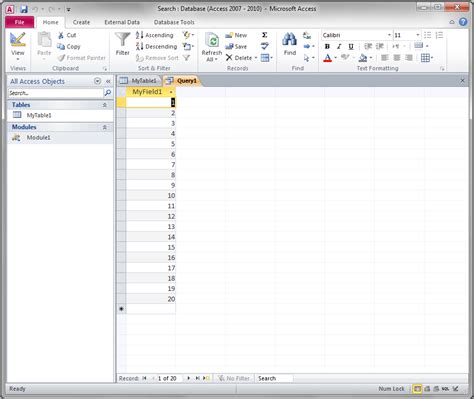This screenshot has width=474, height=399.
Task: Click the Save icon in Quick Access Toolbar
Action: click(x=24, y=9)
